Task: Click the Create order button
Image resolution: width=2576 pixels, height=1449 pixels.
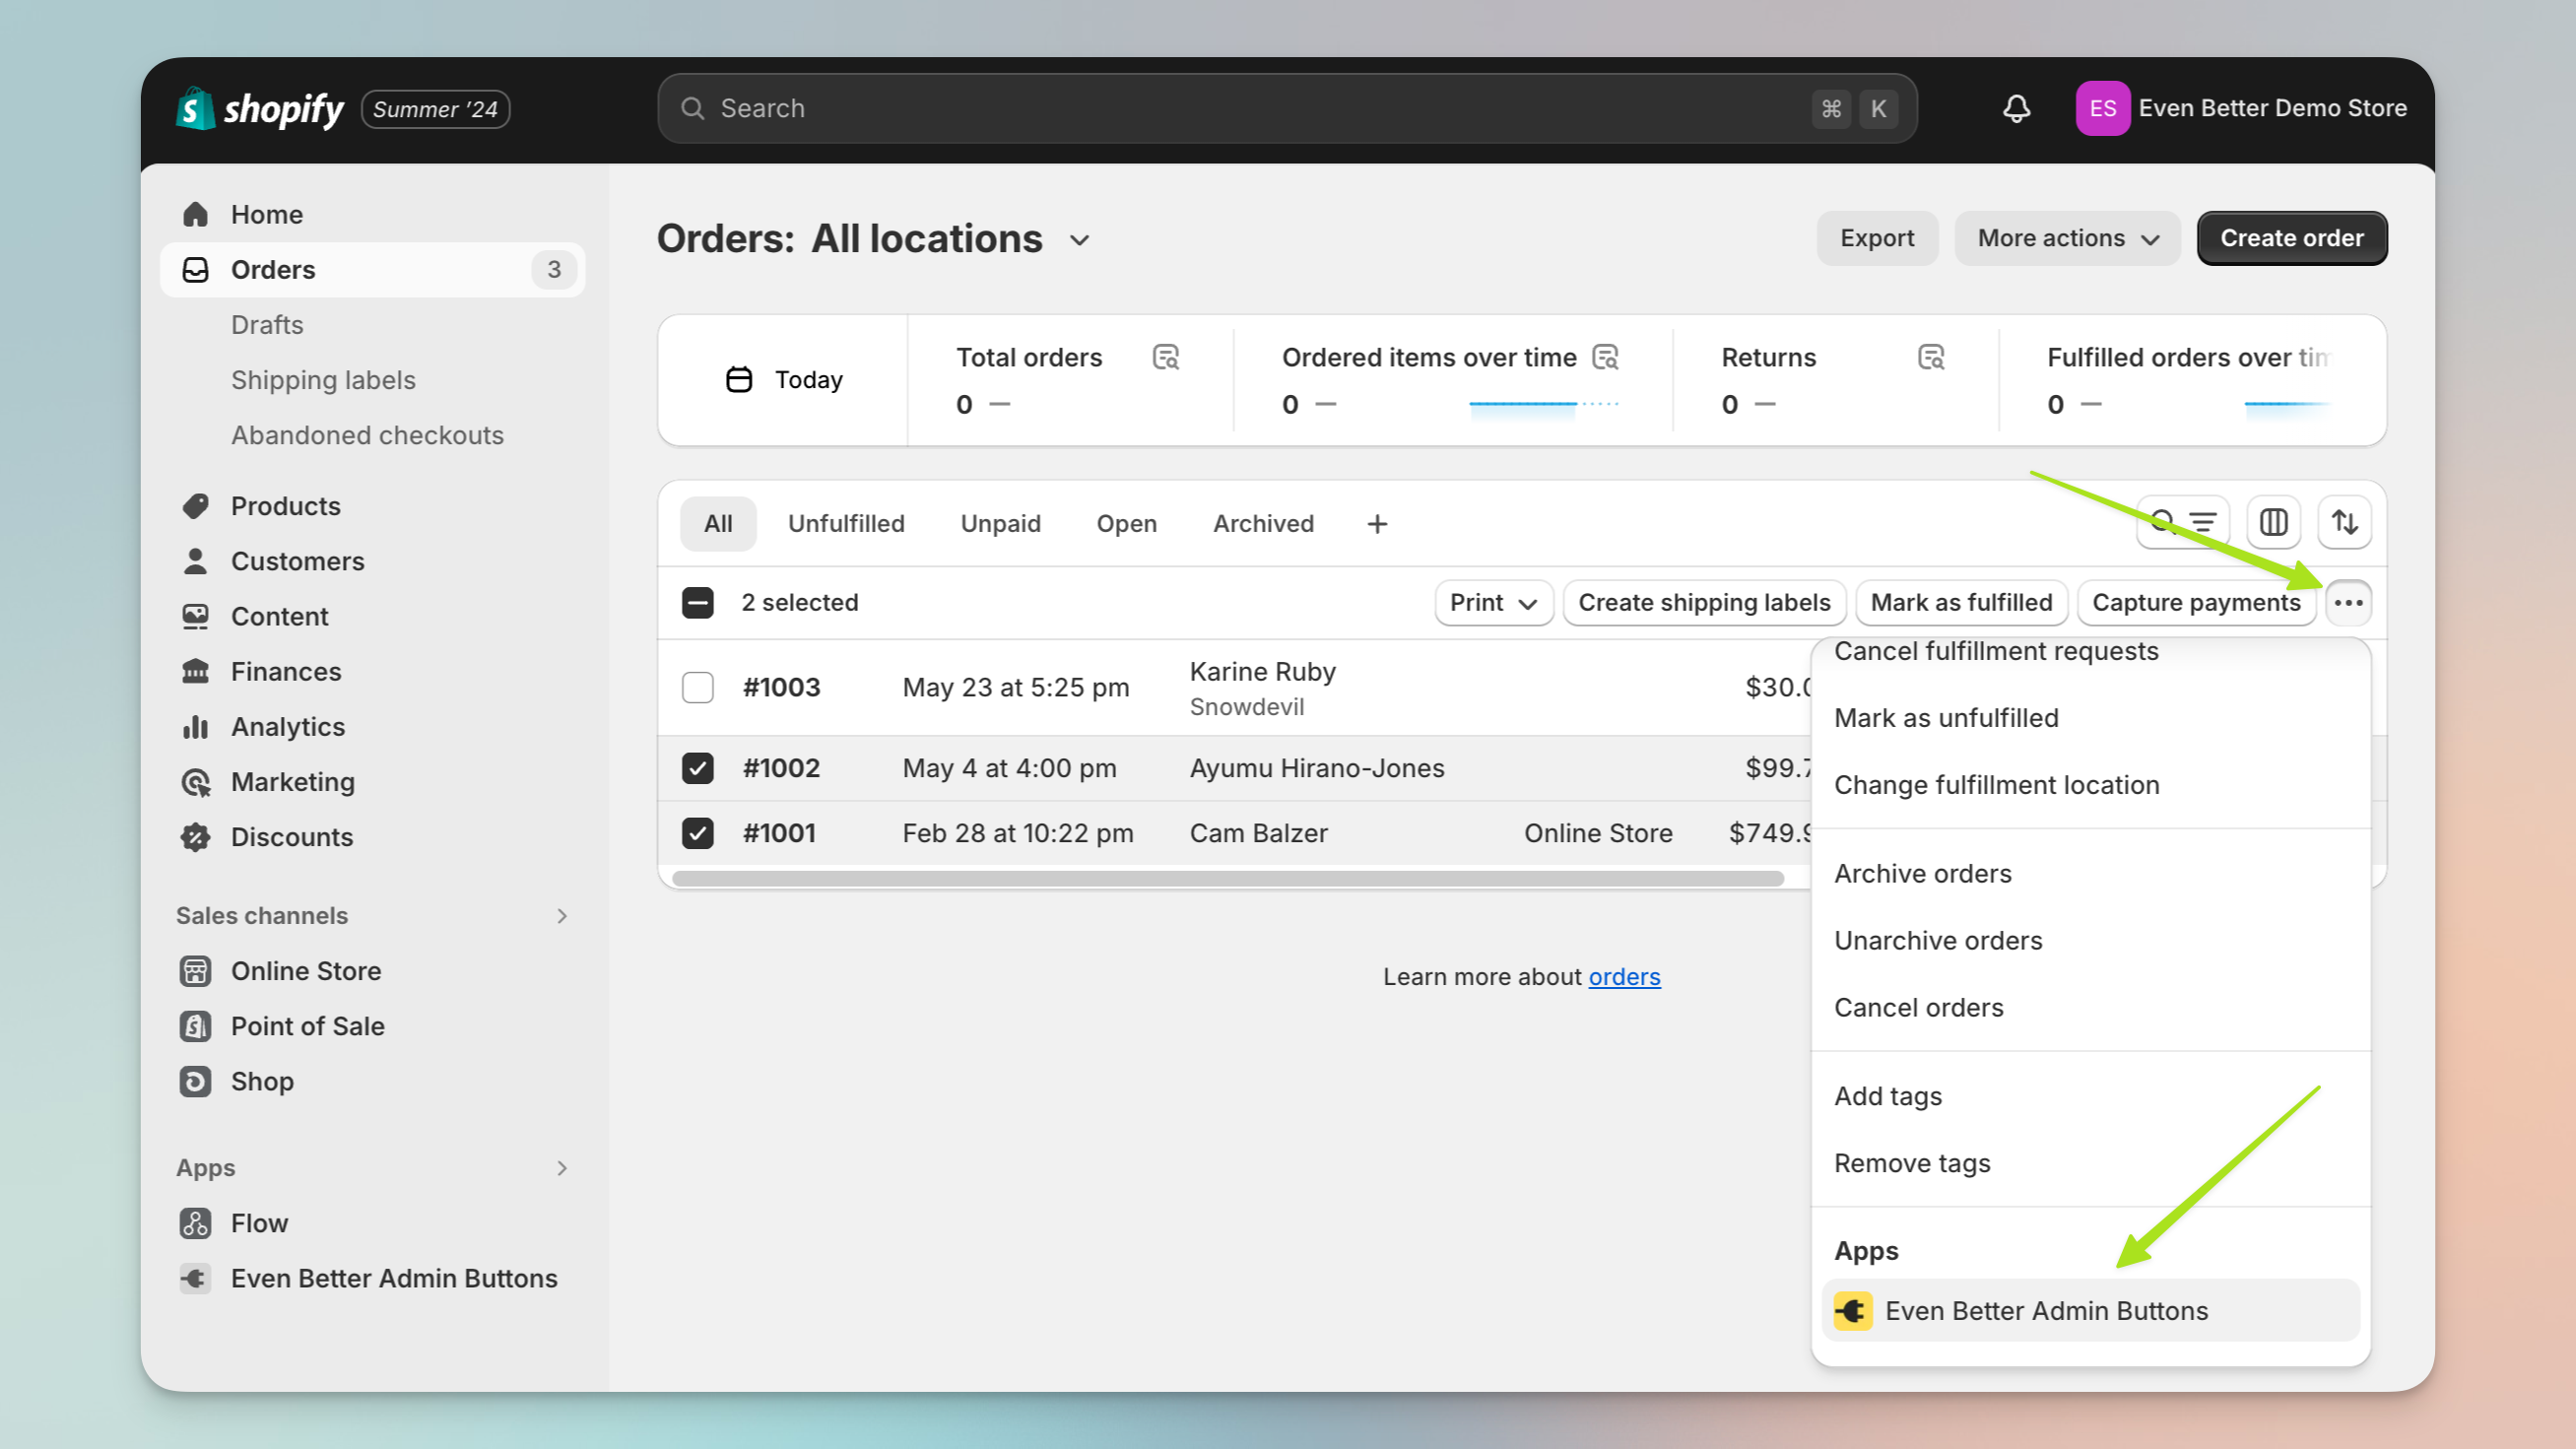Action: (x=2291, y=238)
